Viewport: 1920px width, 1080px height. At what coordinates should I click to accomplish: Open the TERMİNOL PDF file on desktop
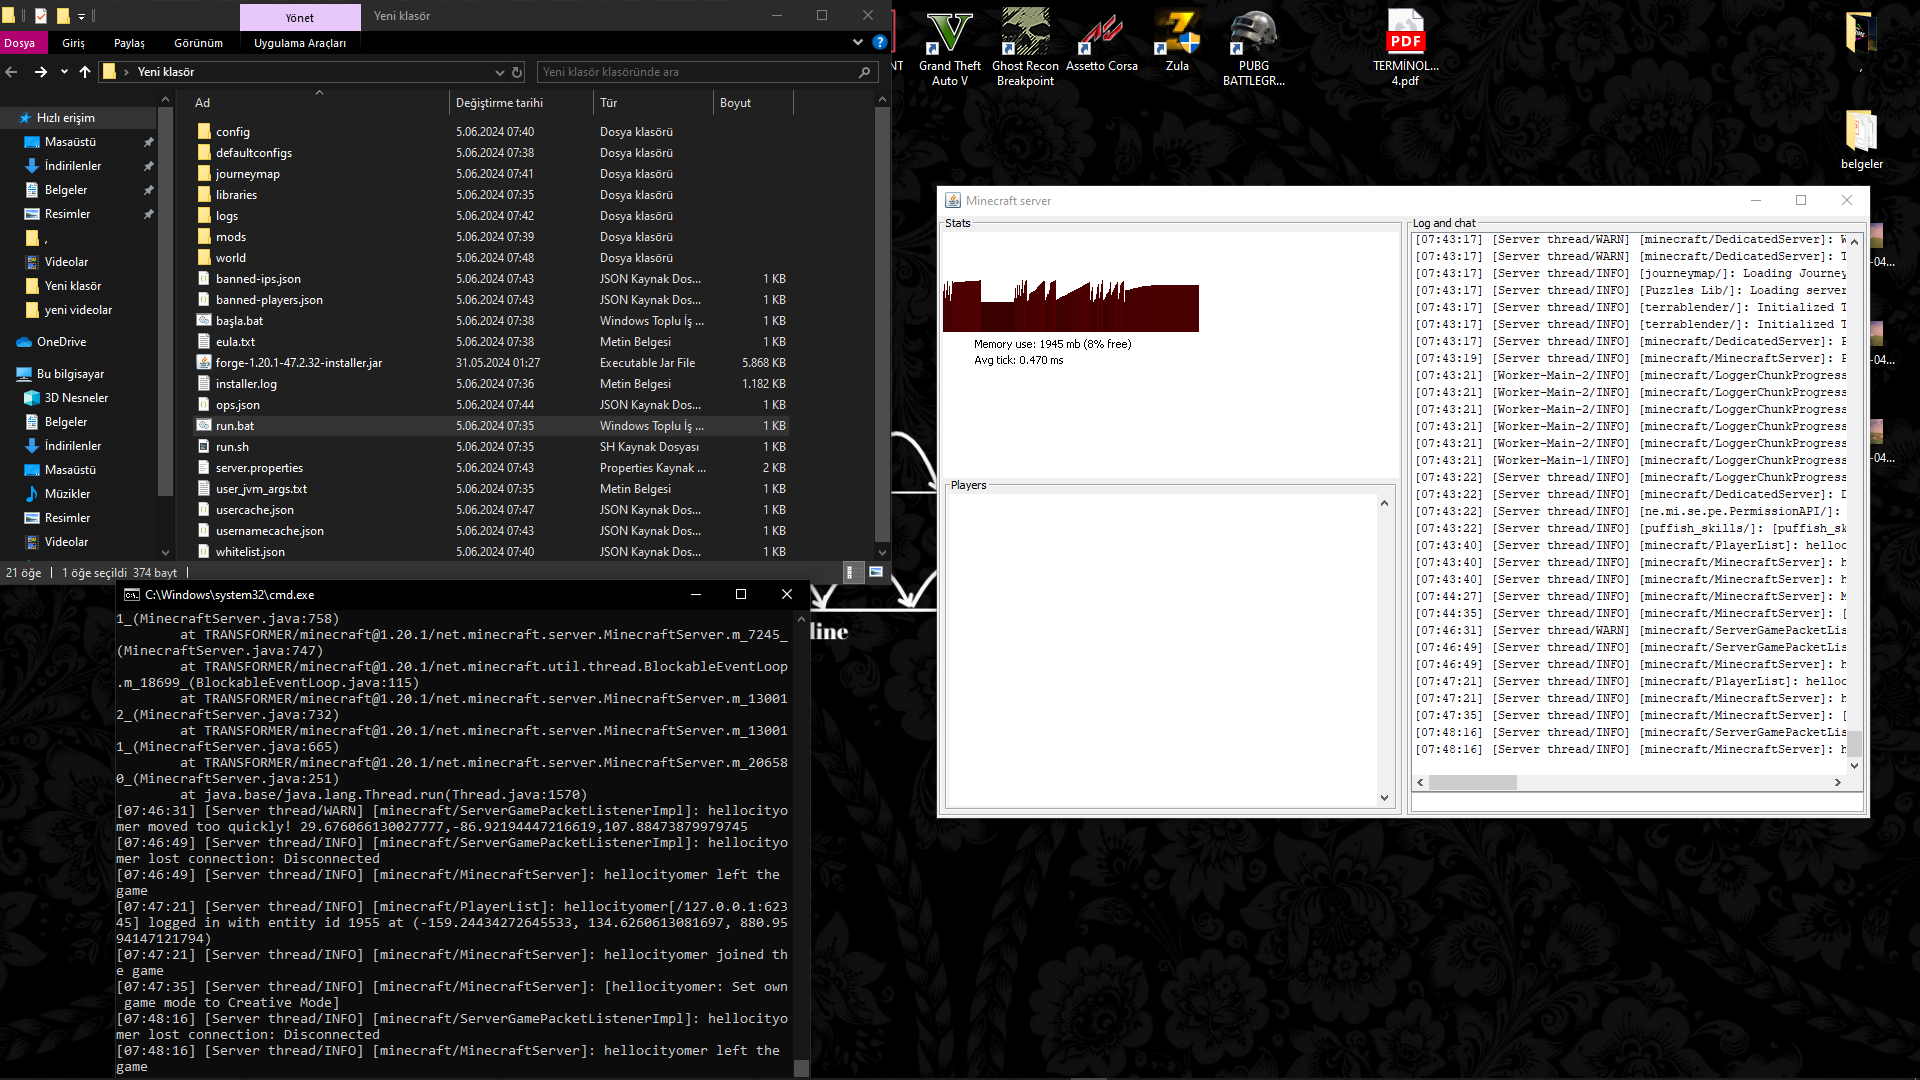coord(1405,47)
